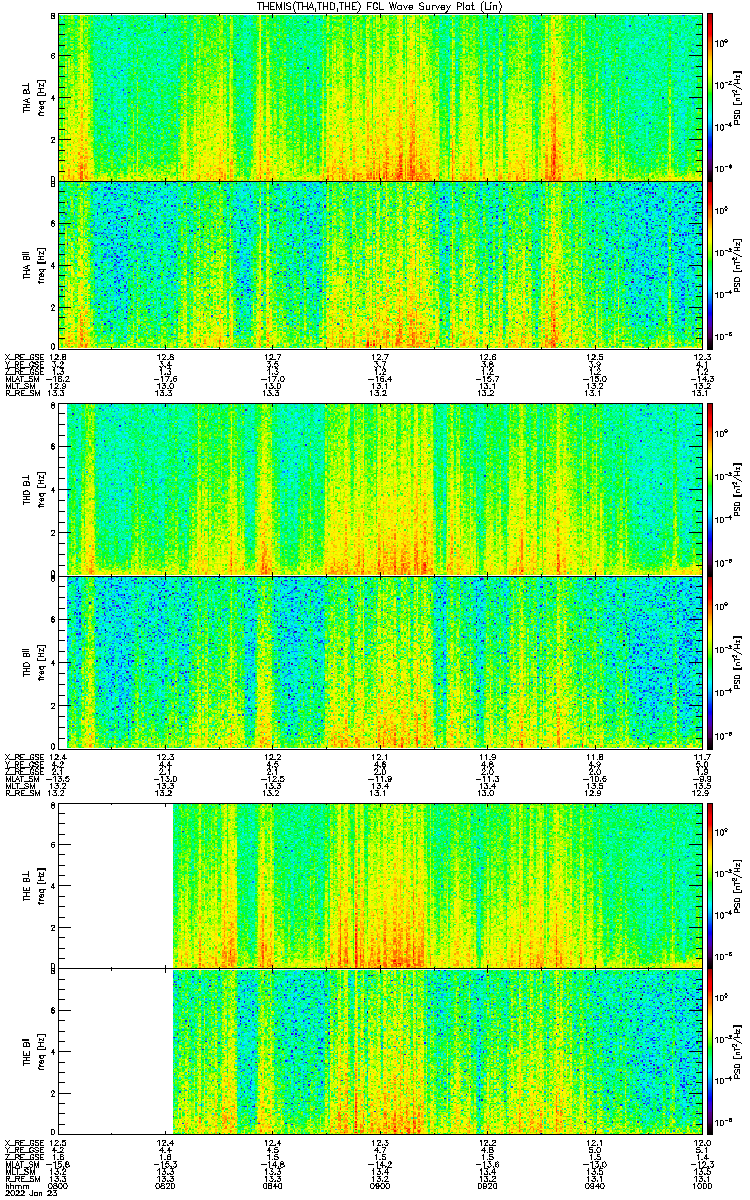Click the 0940 time tick label

[x=595, y=1185]
